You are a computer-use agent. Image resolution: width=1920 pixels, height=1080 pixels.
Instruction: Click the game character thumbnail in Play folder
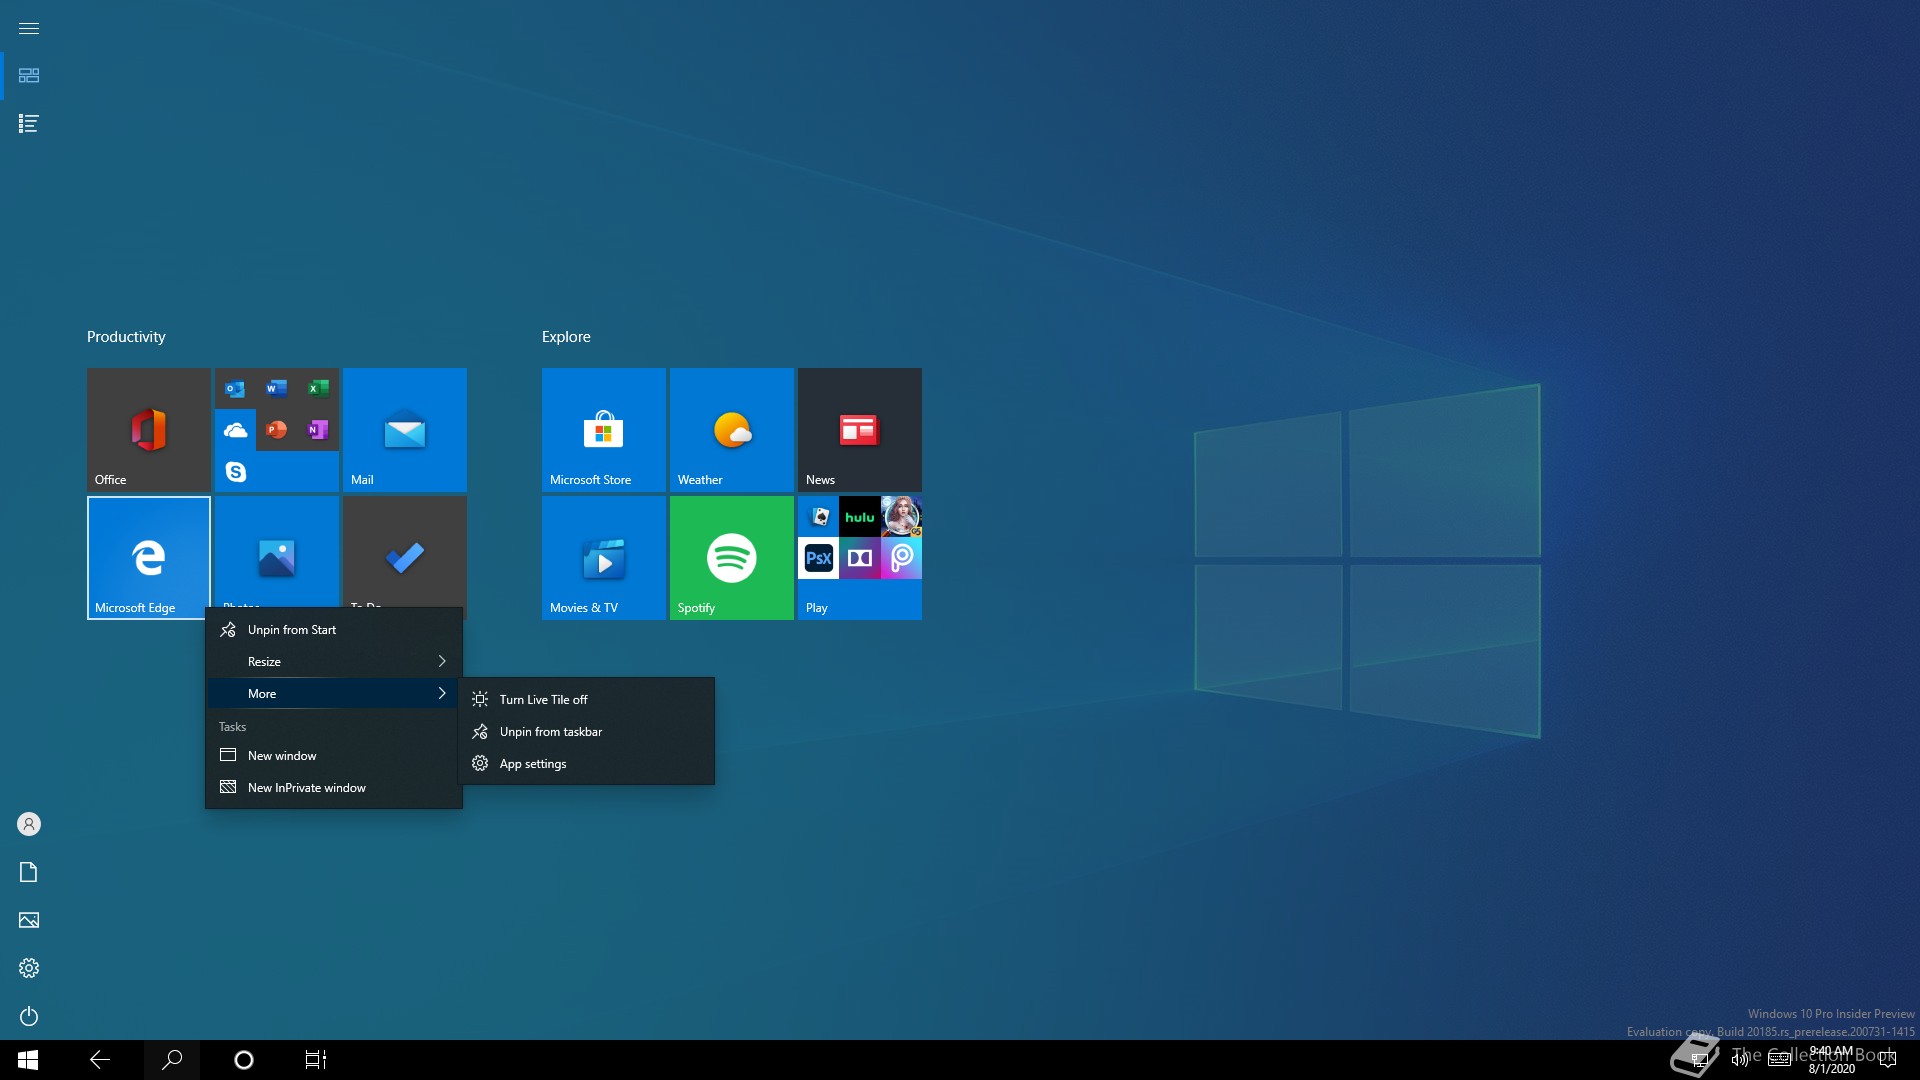click(x=901, y=517)
